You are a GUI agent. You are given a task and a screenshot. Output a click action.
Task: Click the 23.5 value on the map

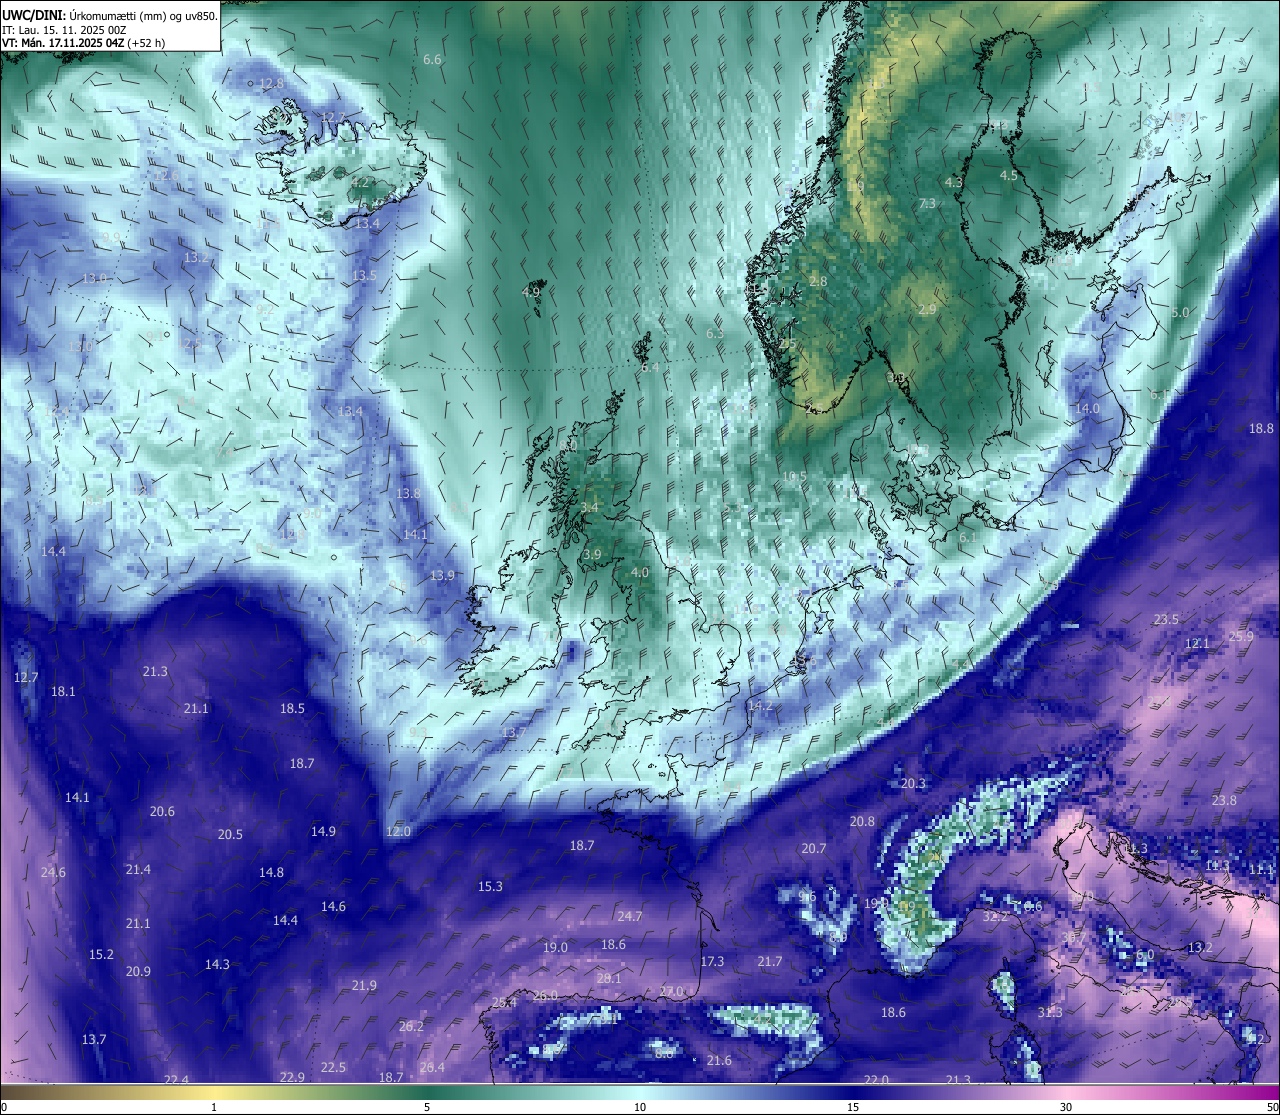tap(1166, 619)
